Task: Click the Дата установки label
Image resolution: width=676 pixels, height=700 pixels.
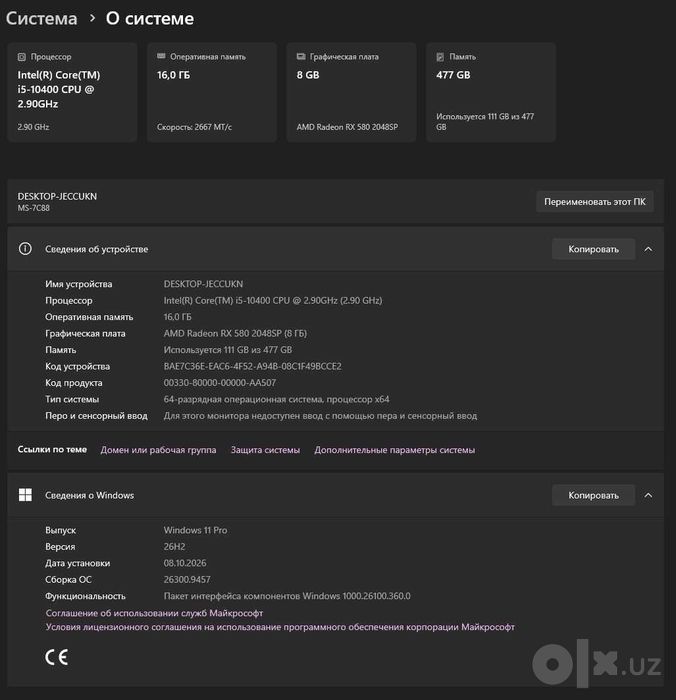Action: (78, 563)
